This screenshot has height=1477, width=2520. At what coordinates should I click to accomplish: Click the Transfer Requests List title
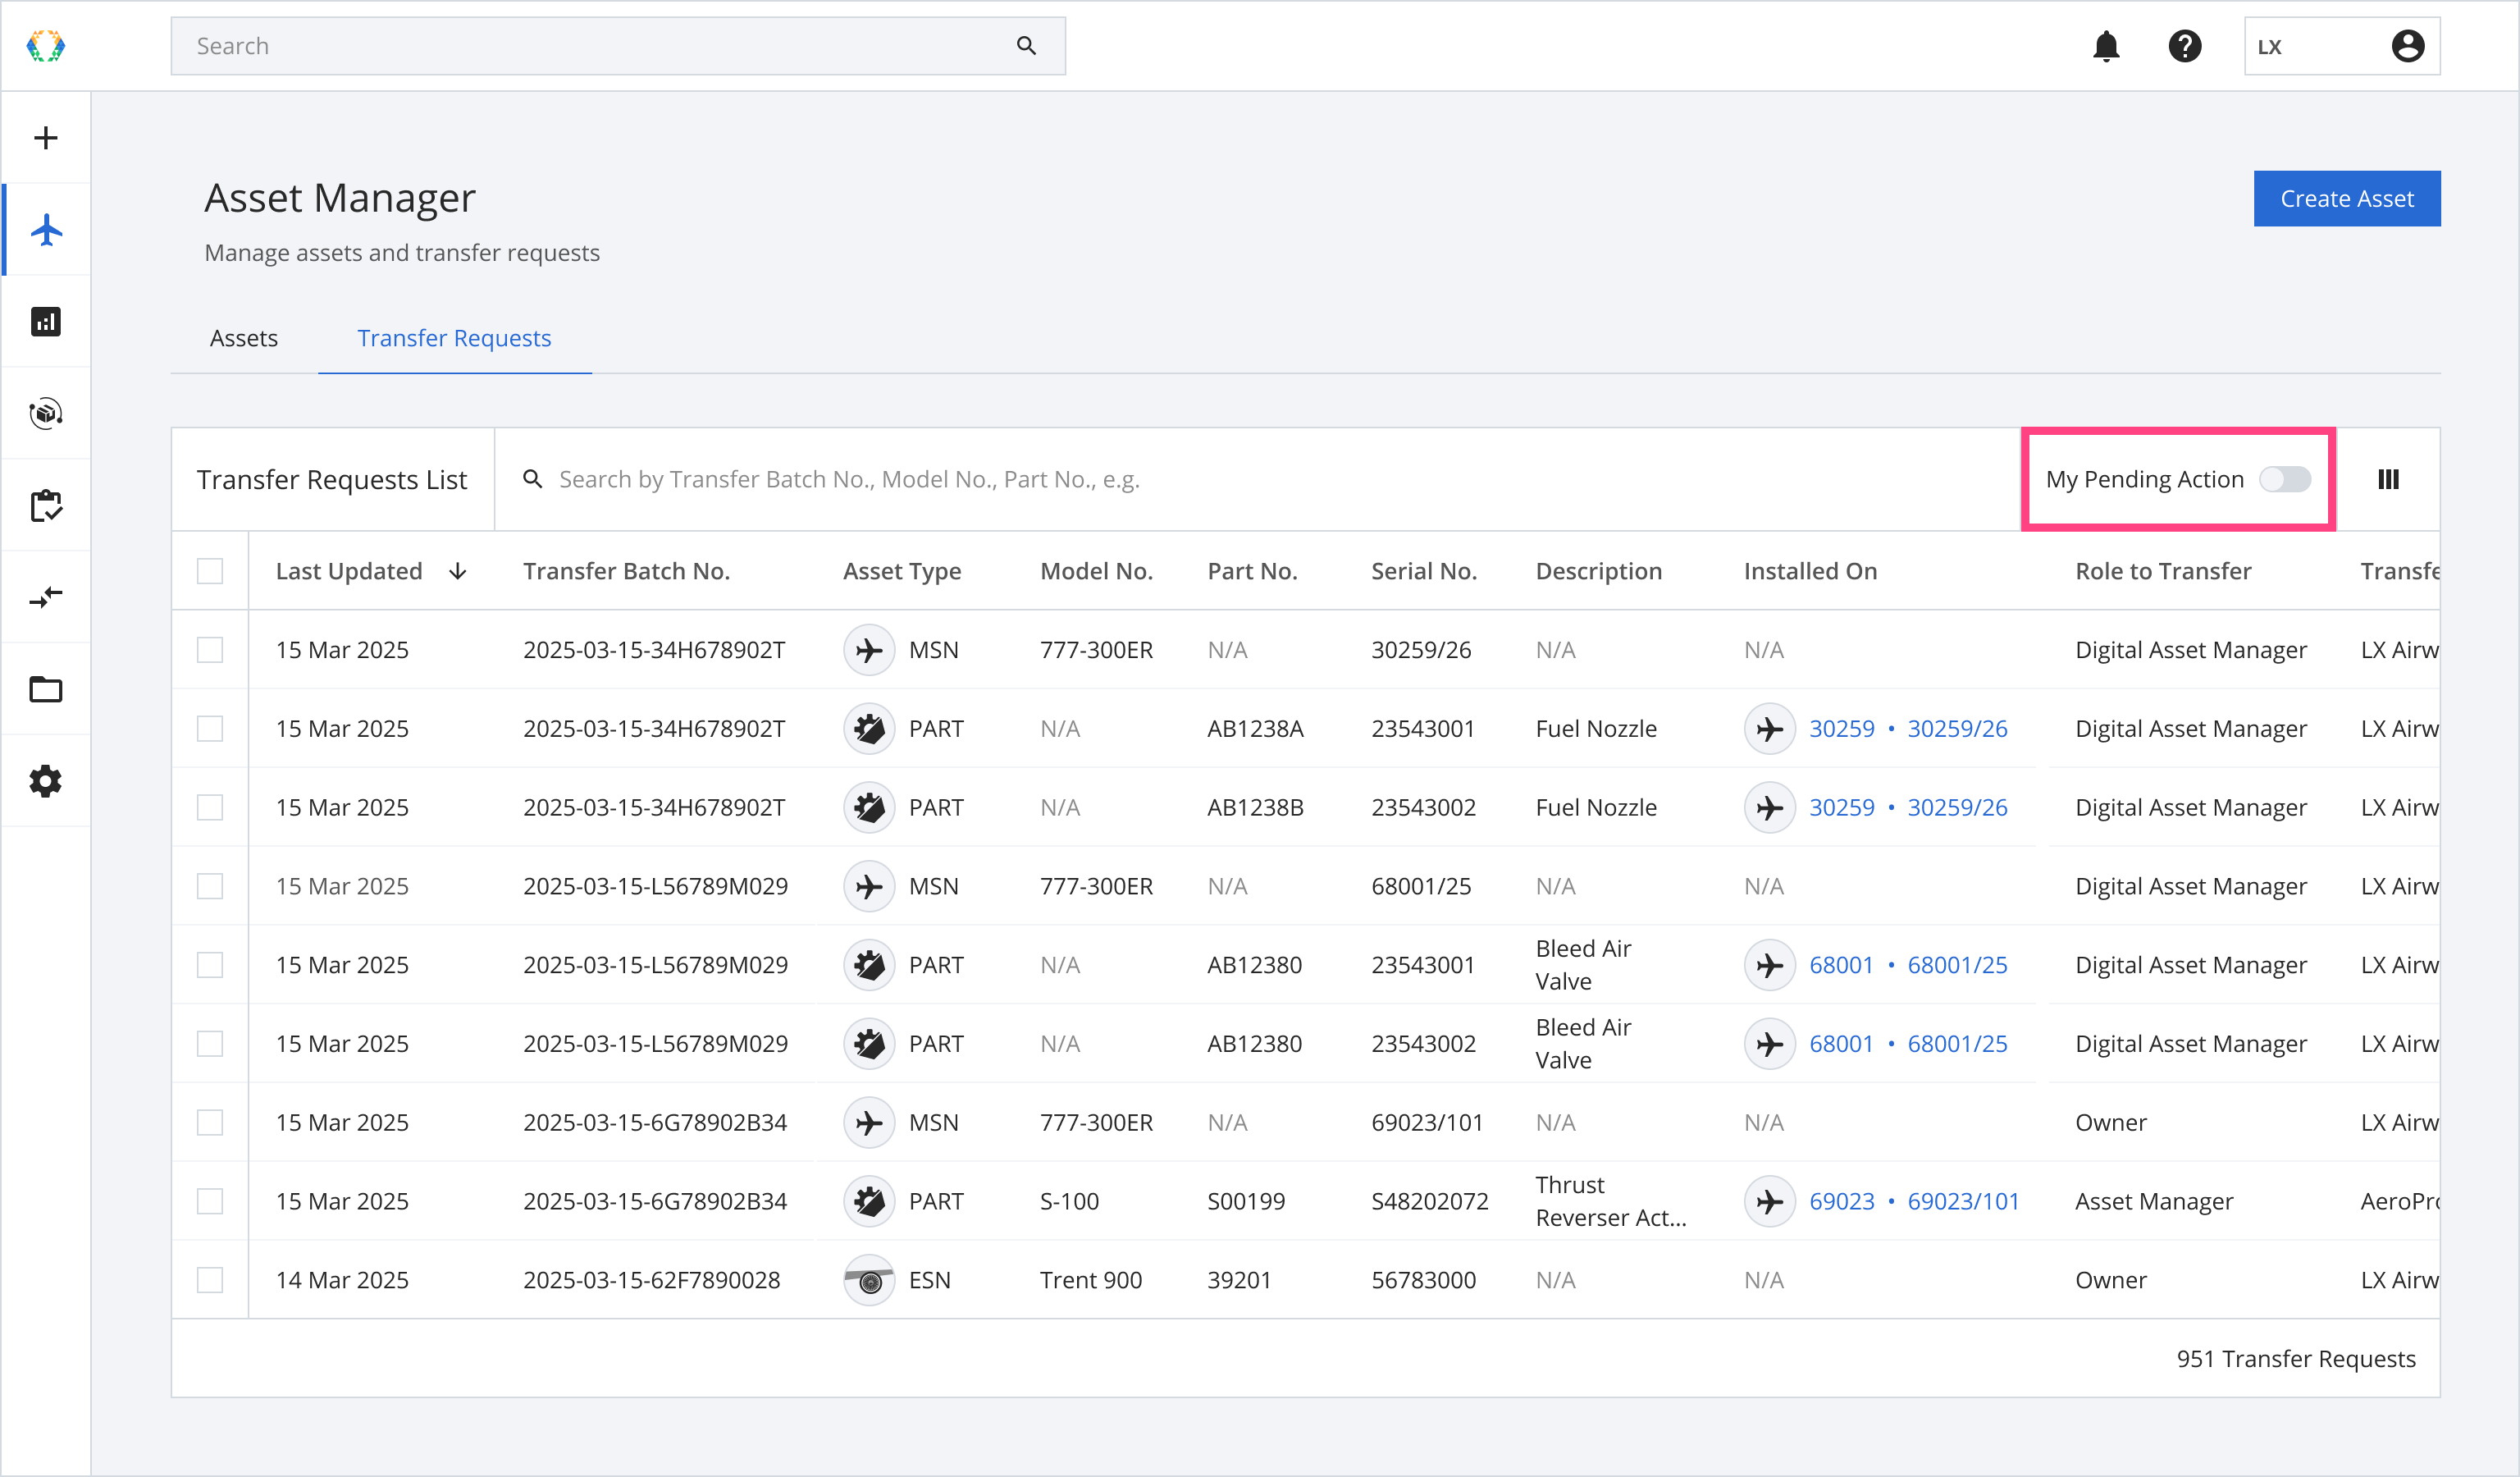click(331, 479)
